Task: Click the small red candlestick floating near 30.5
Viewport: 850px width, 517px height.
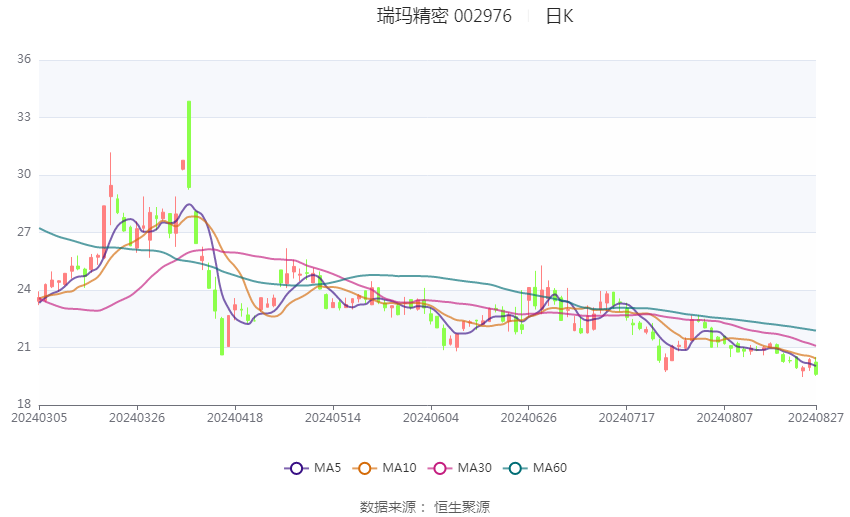Action: pyautogui.click(x=183, y=165)
